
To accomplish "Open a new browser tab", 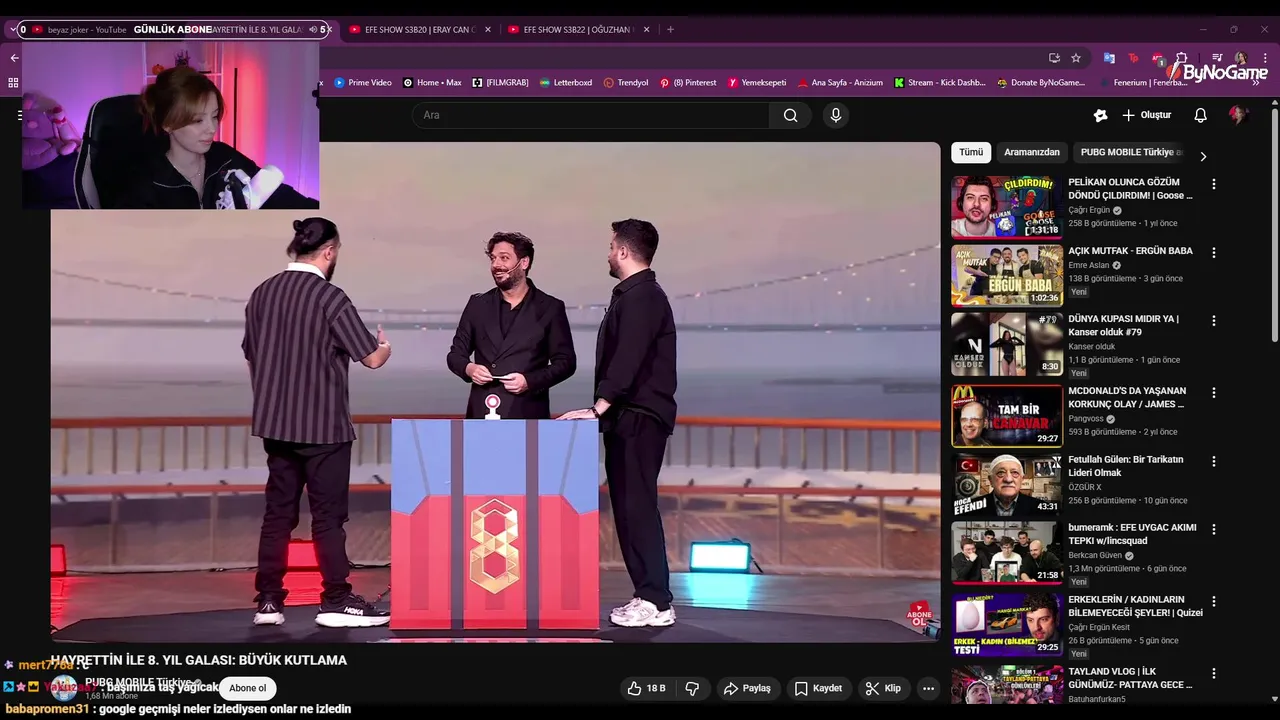I will pyautogui.click(x=670, y=29).
